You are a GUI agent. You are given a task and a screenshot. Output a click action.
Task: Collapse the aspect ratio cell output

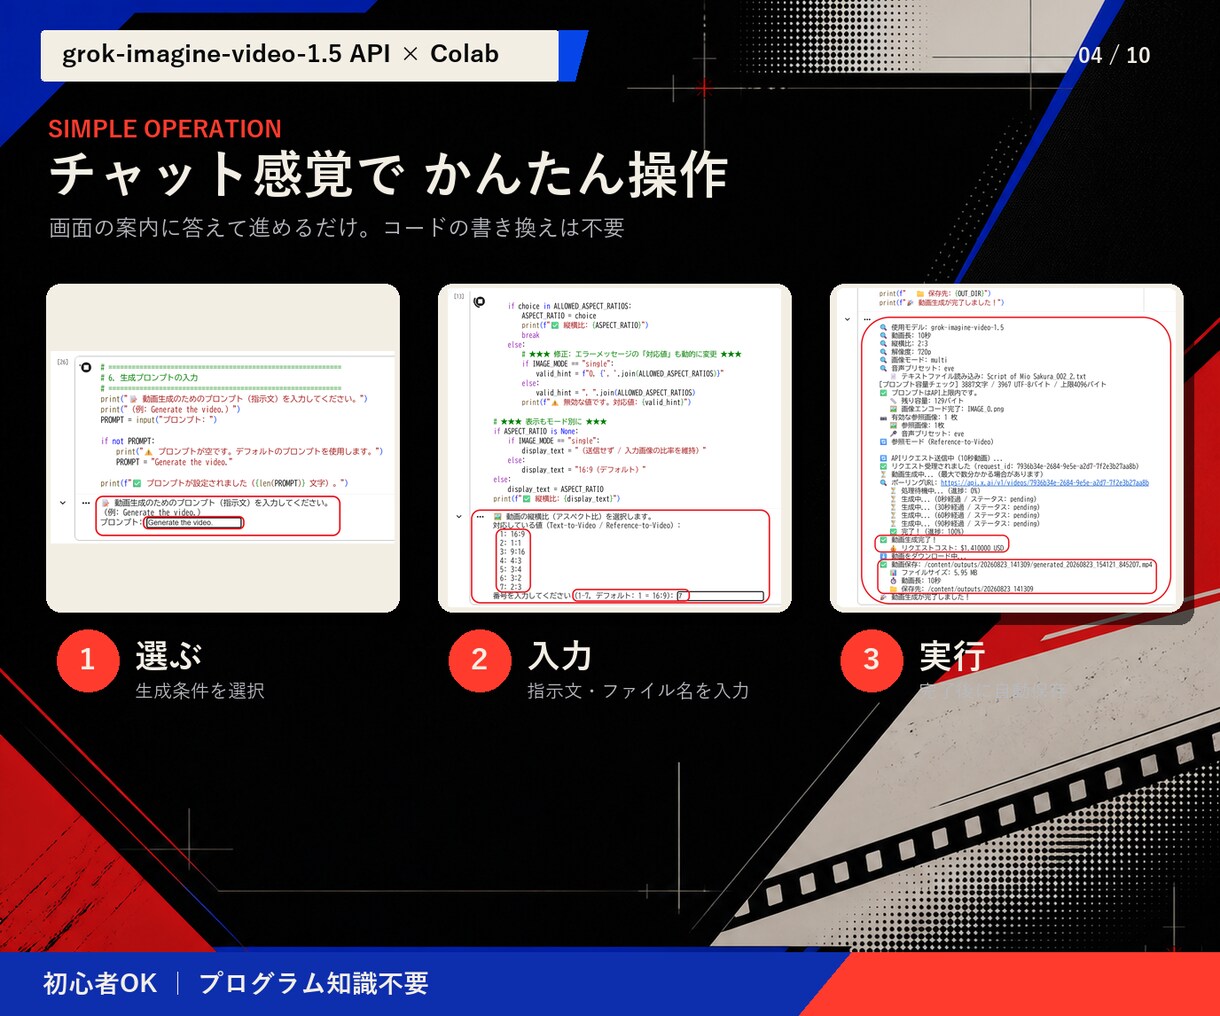click(x=459, y=517)
